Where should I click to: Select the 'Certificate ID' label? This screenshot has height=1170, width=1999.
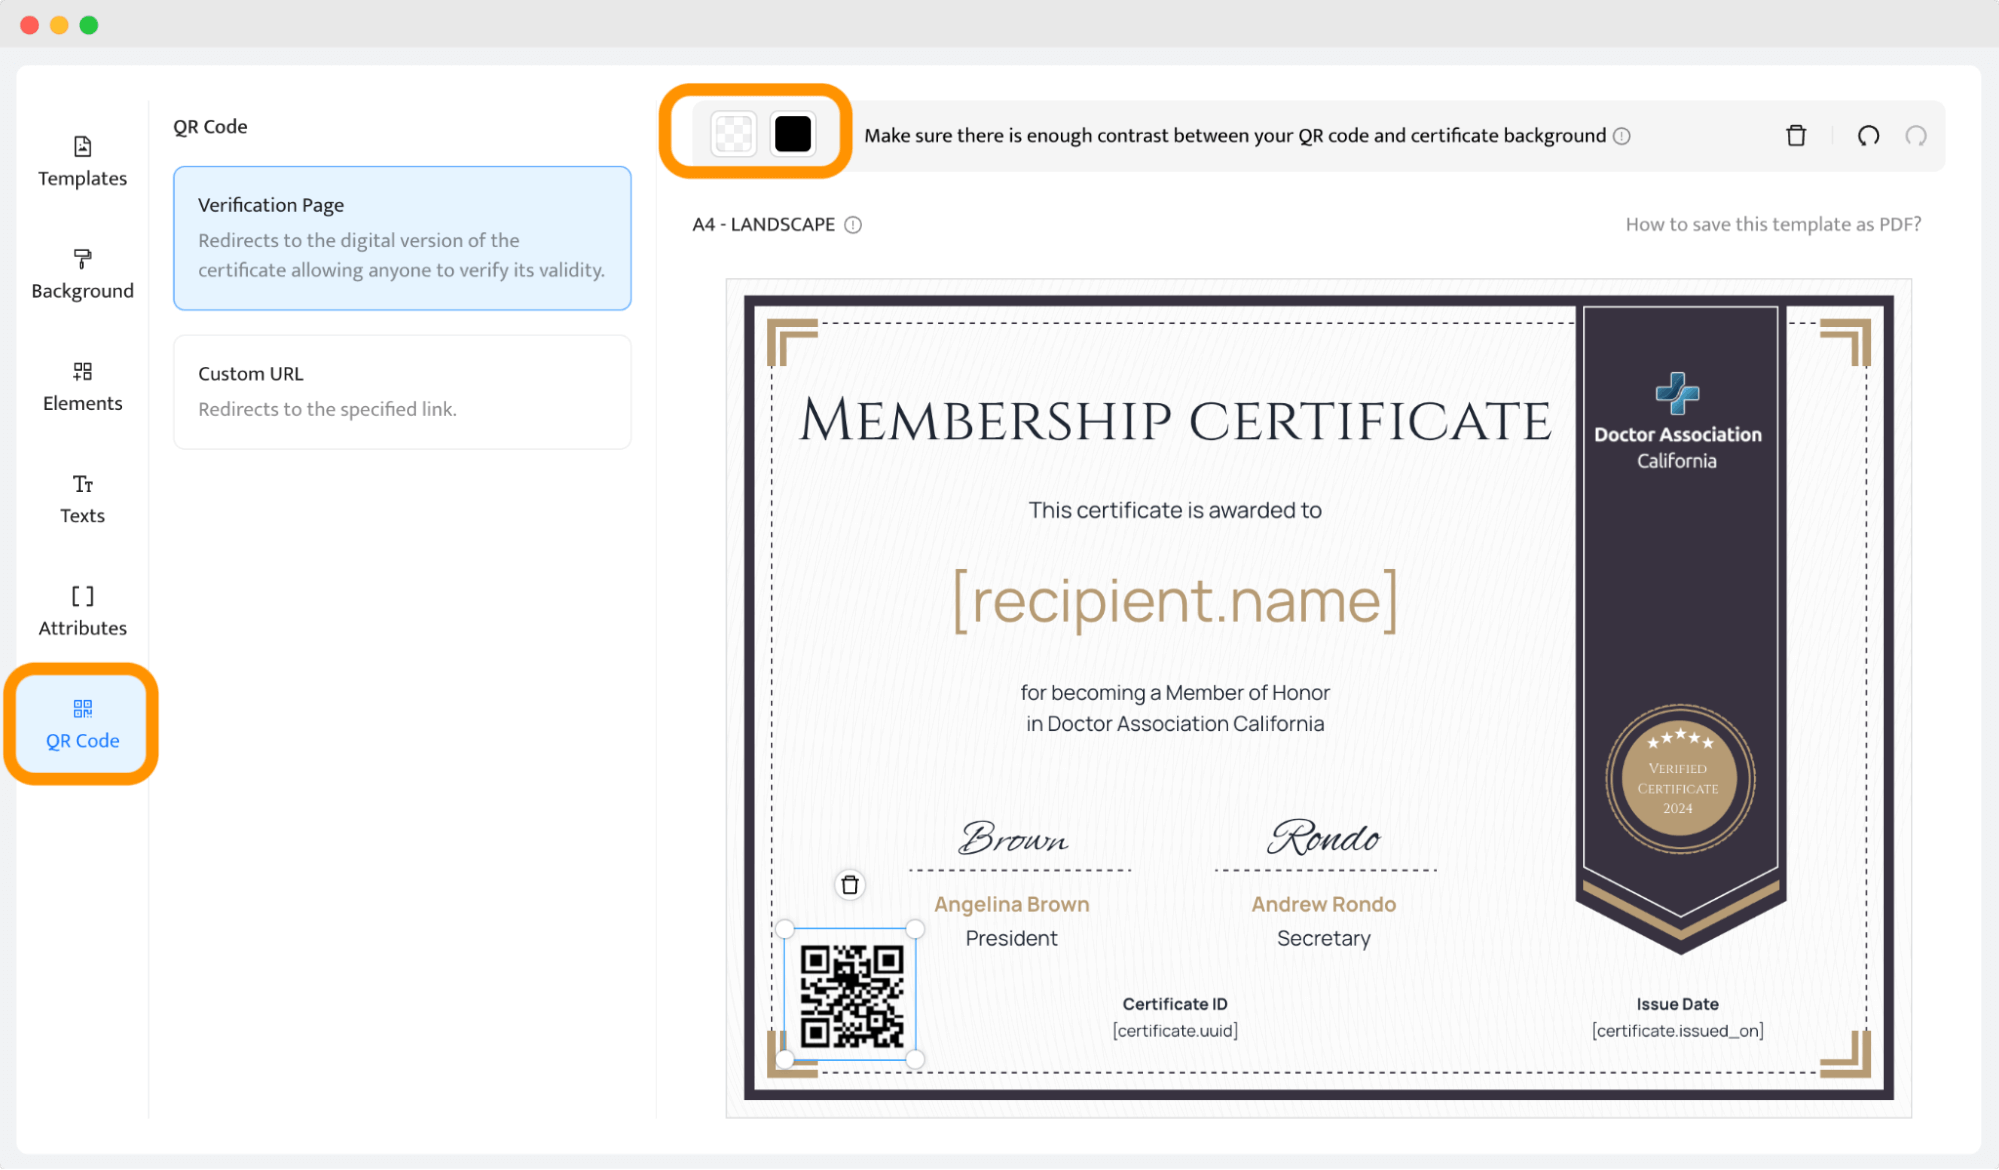pos(1174,1004)
